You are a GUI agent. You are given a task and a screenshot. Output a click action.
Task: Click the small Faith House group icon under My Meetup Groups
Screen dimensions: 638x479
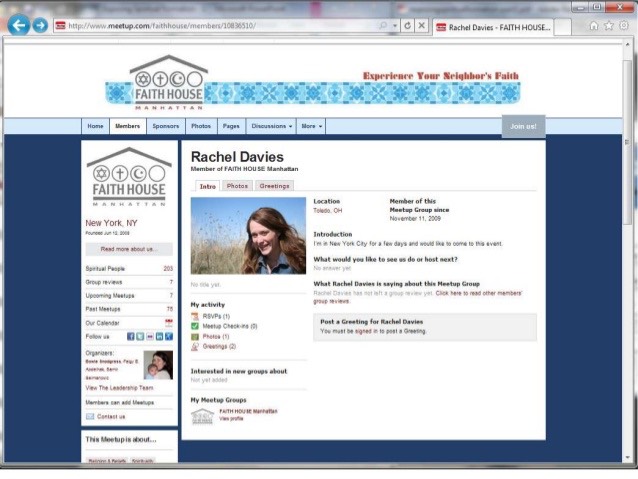[x=202, y=416]
